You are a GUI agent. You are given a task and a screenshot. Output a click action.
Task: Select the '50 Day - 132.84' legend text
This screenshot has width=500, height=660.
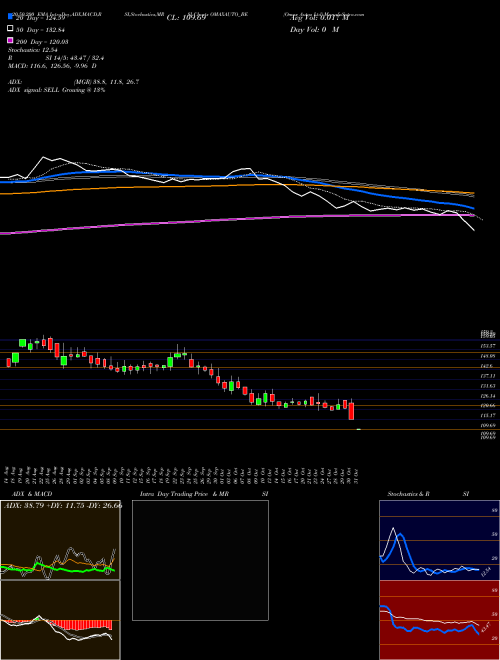point(40,30)
